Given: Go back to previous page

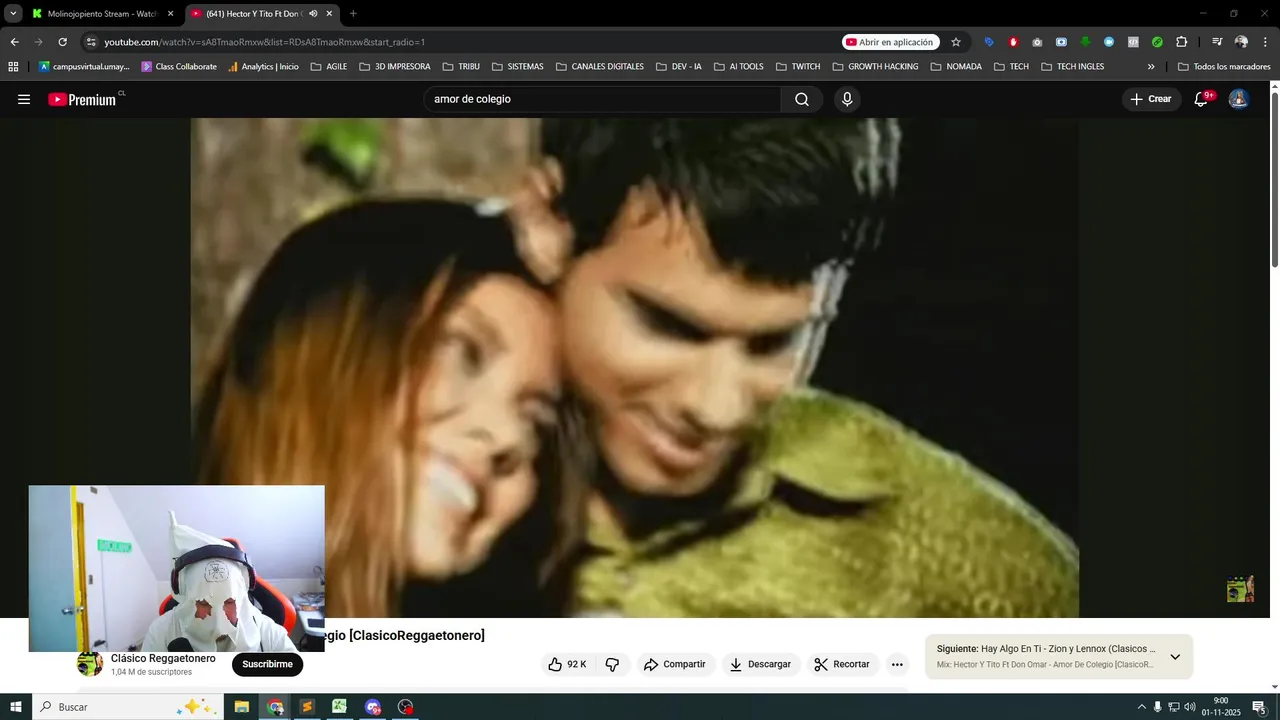Looking at the screenshot, I should pyautogui.click(x=14, y=42).
